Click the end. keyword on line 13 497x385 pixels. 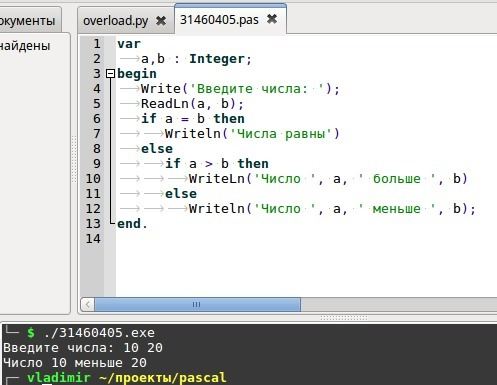pos(132,224)
